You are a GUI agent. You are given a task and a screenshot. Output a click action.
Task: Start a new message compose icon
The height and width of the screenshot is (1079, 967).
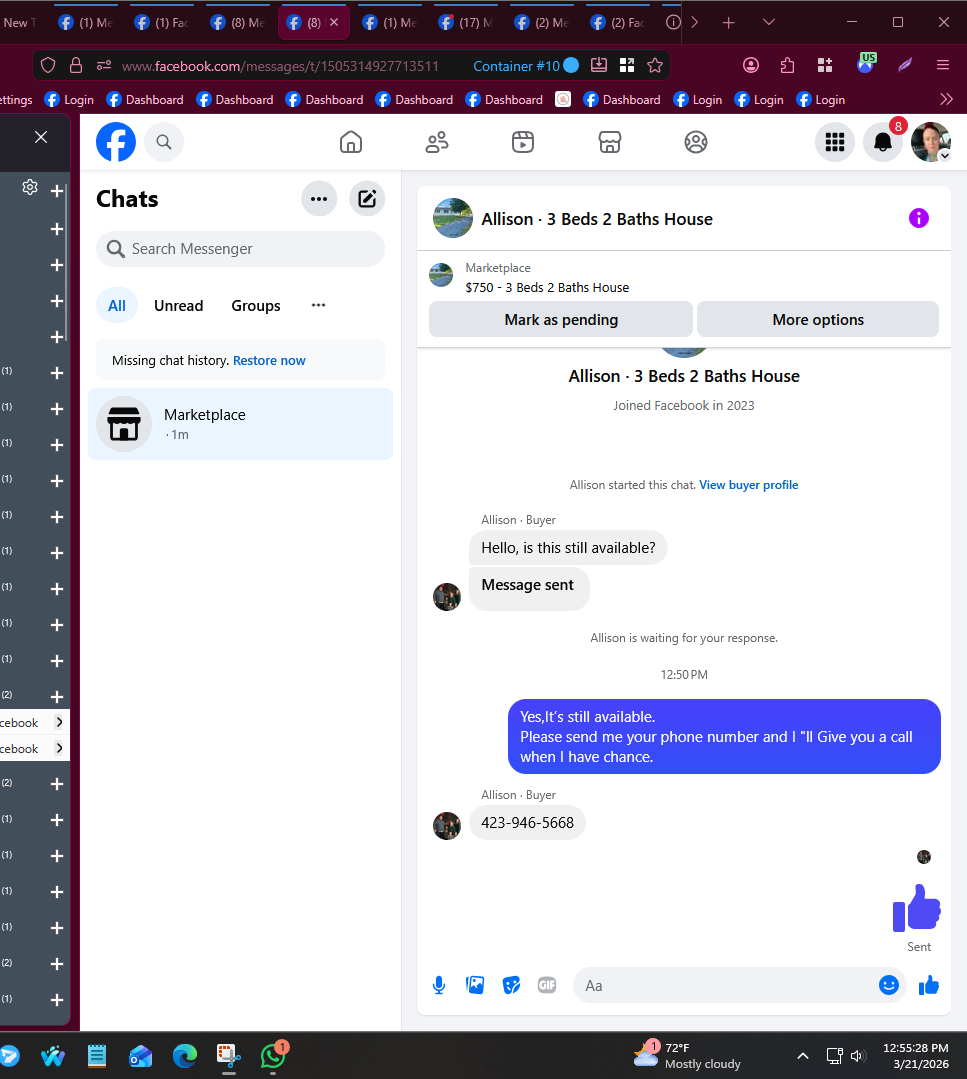(368, 199)
